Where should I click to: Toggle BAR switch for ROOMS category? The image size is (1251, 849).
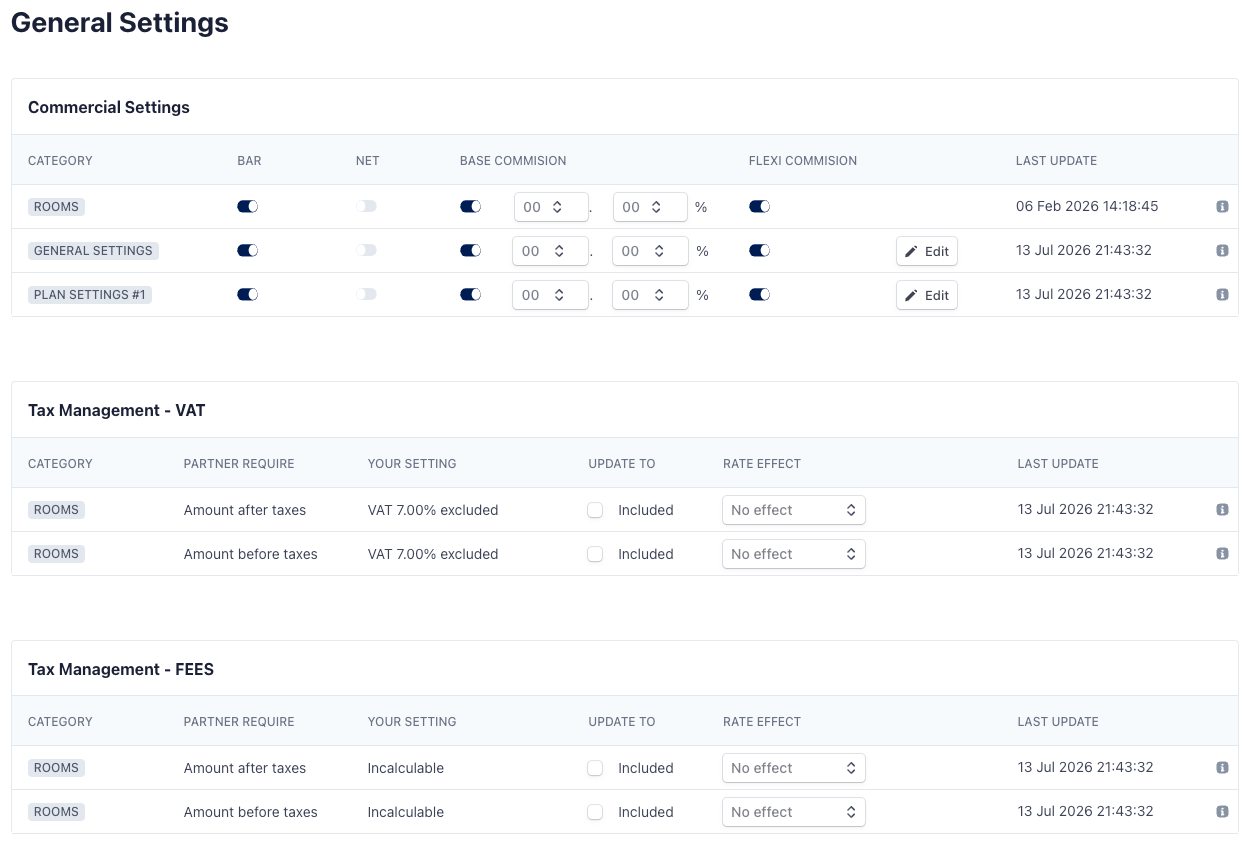(x=247, y=207)
